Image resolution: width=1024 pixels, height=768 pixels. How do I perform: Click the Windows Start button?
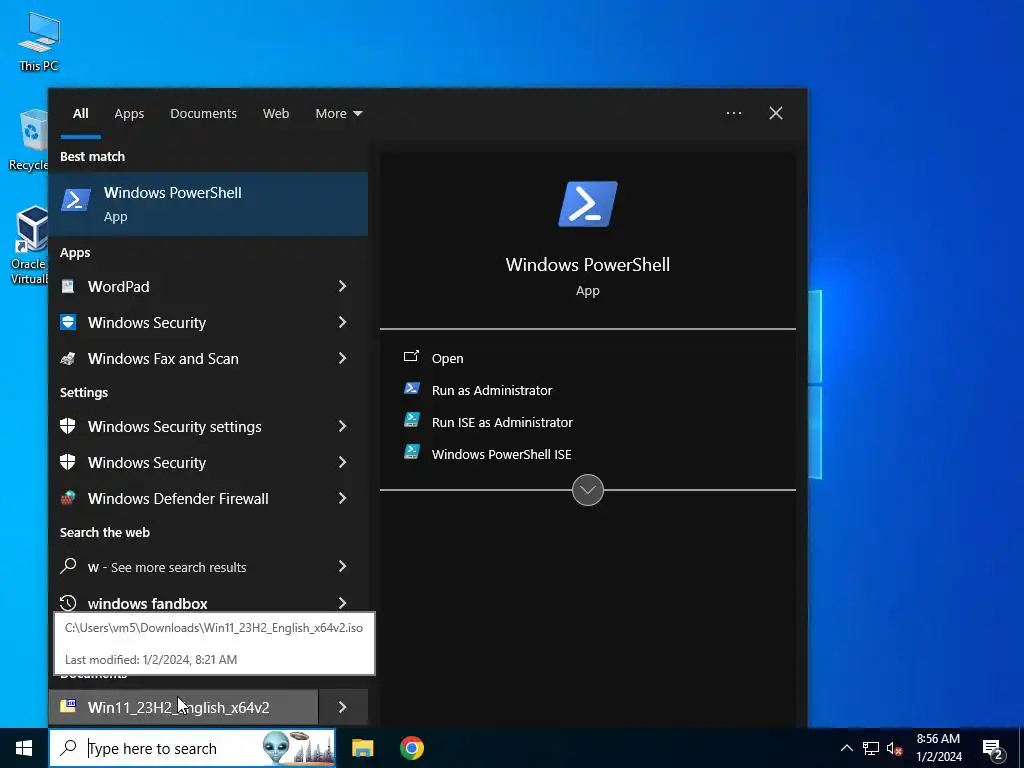24,748
